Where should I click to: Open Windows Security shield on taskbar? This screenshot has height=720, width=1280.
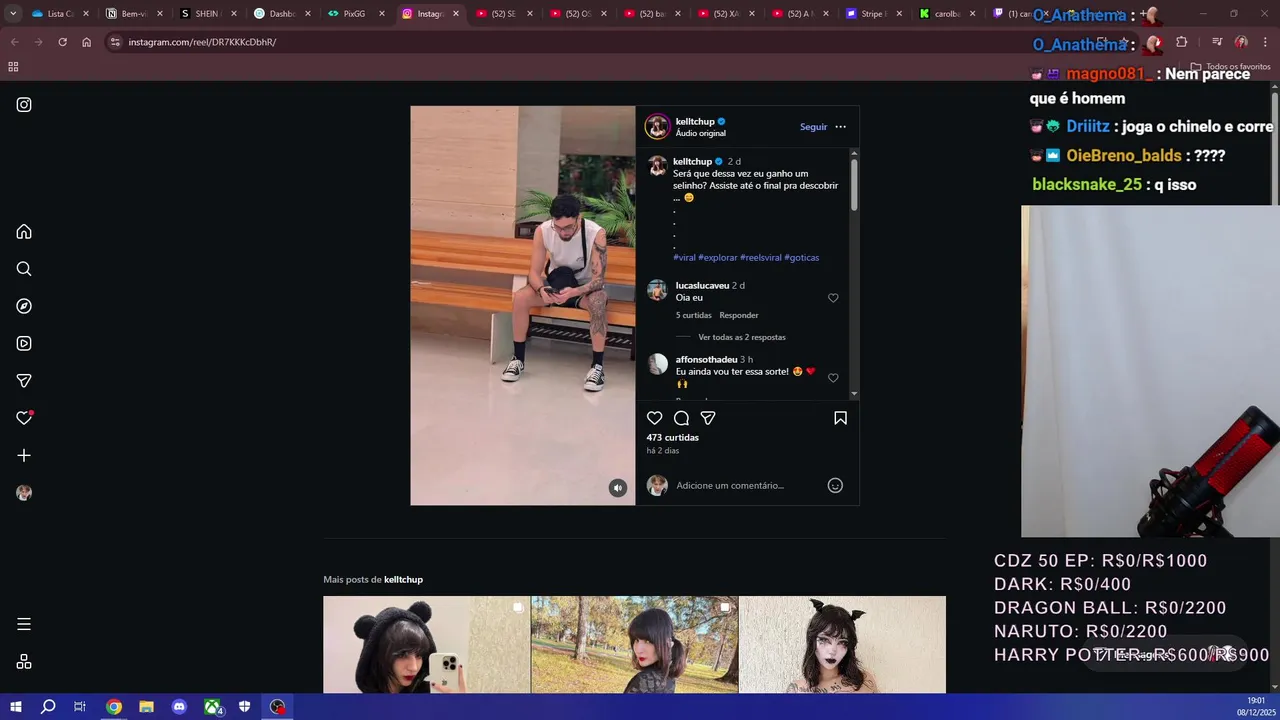point(245,707)
